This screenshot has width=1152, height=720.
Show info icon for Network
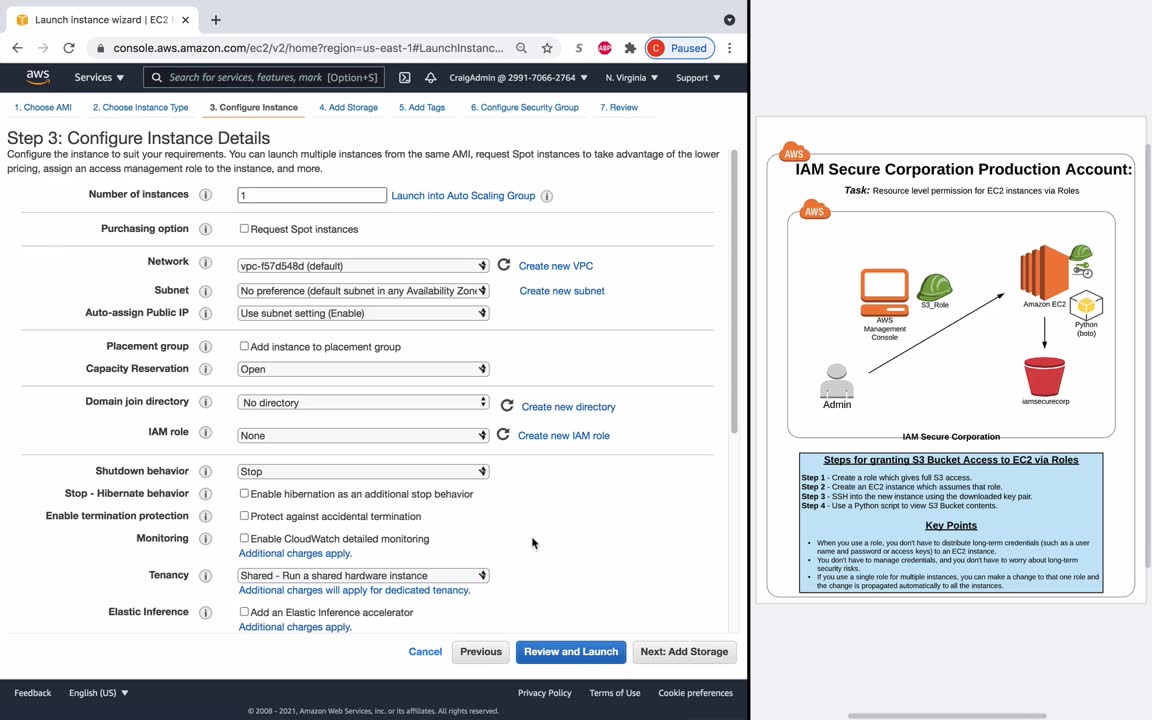[206, 262]
